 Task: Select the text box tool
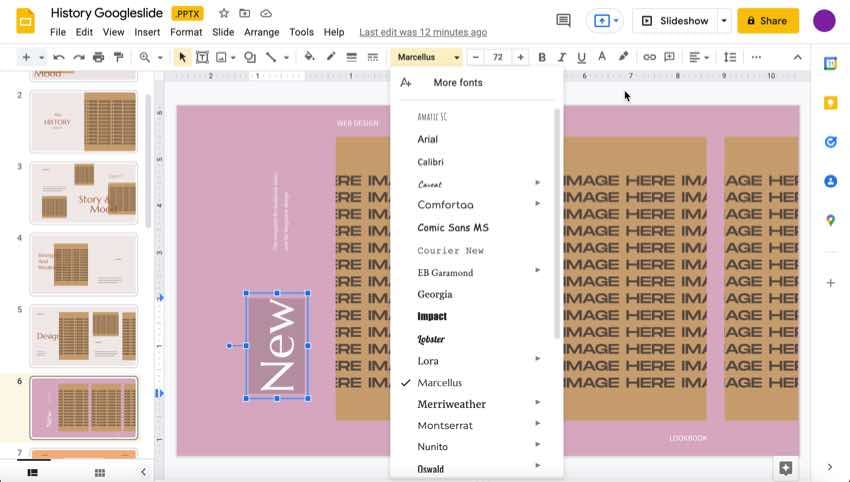pos(202,57)
